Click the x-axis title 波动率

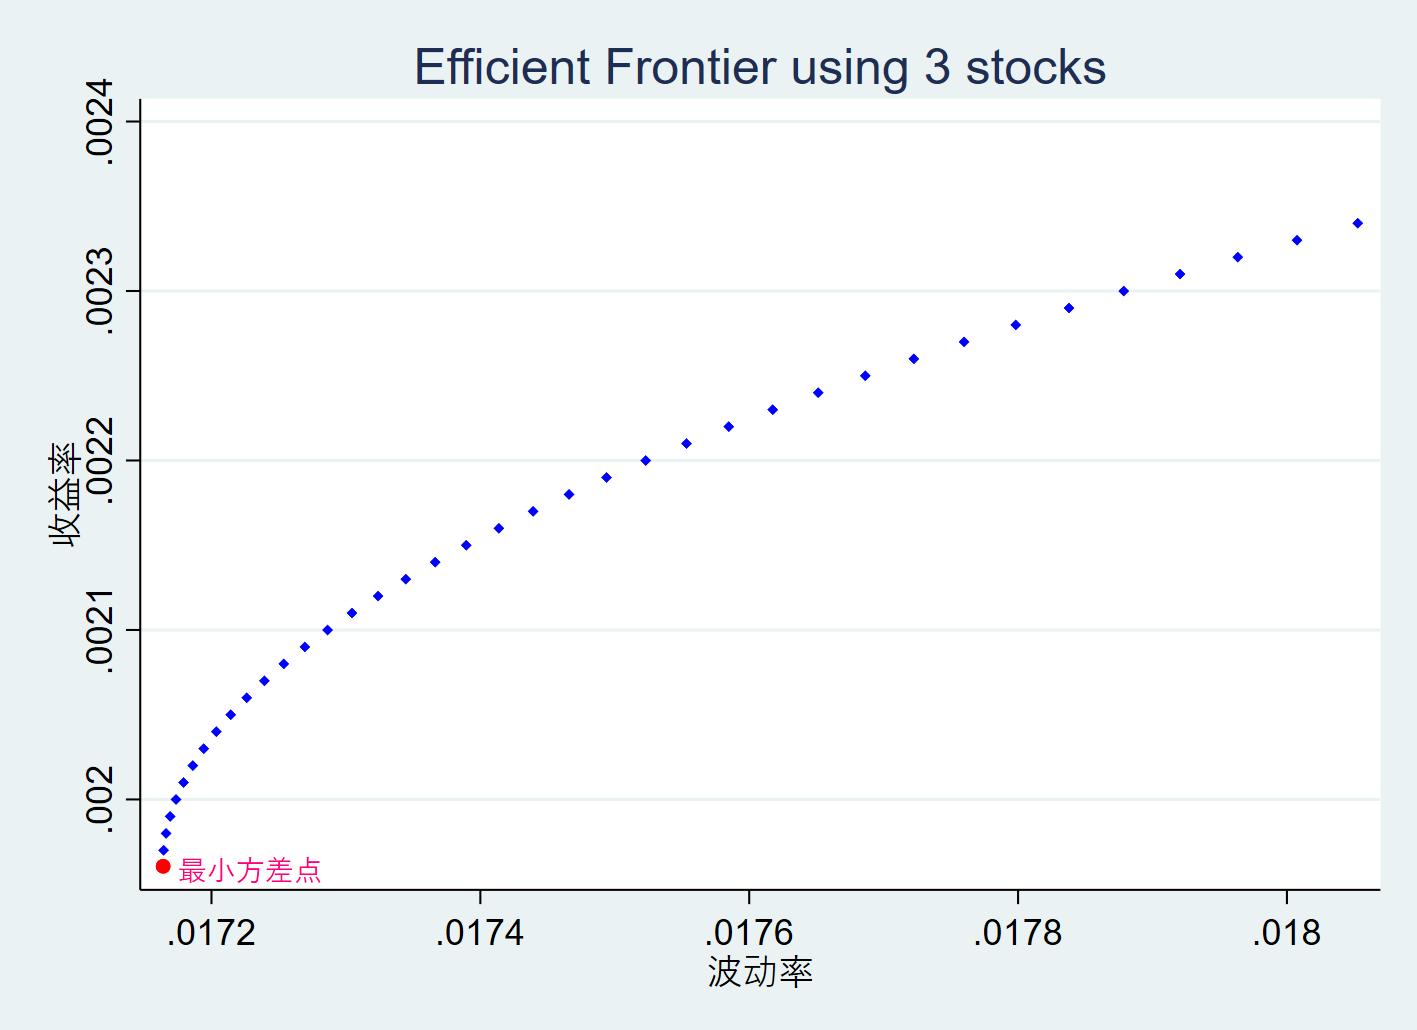coord(760,971)
